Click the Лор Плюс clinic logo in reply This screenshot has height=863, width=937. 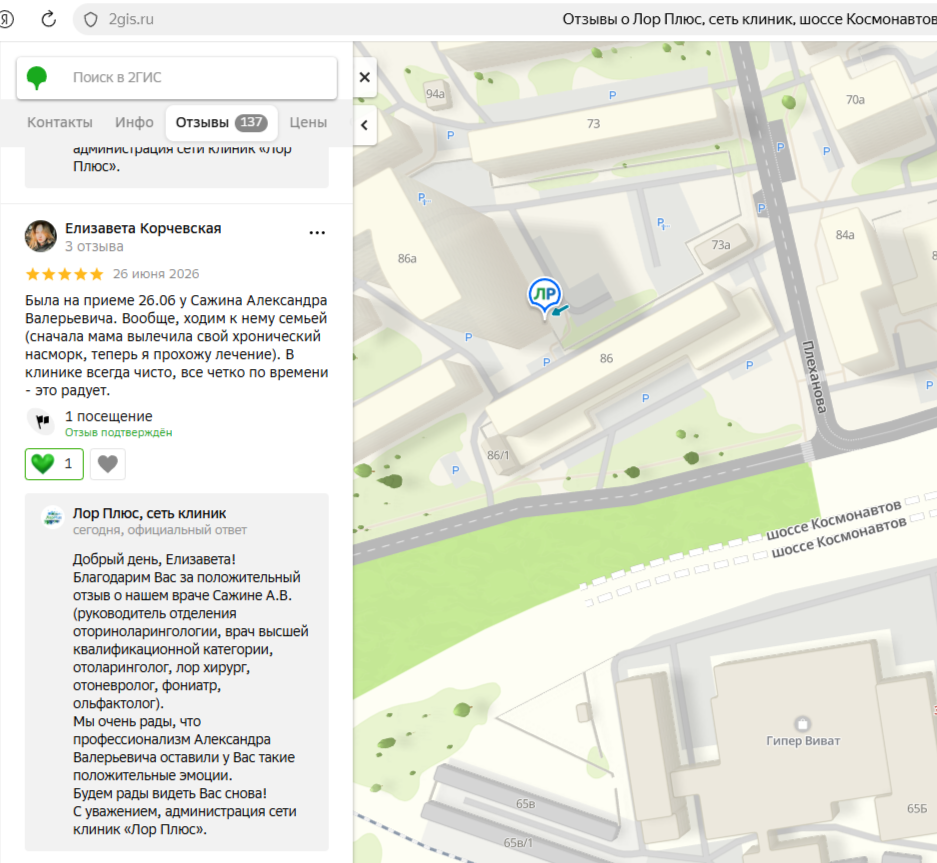53,517
